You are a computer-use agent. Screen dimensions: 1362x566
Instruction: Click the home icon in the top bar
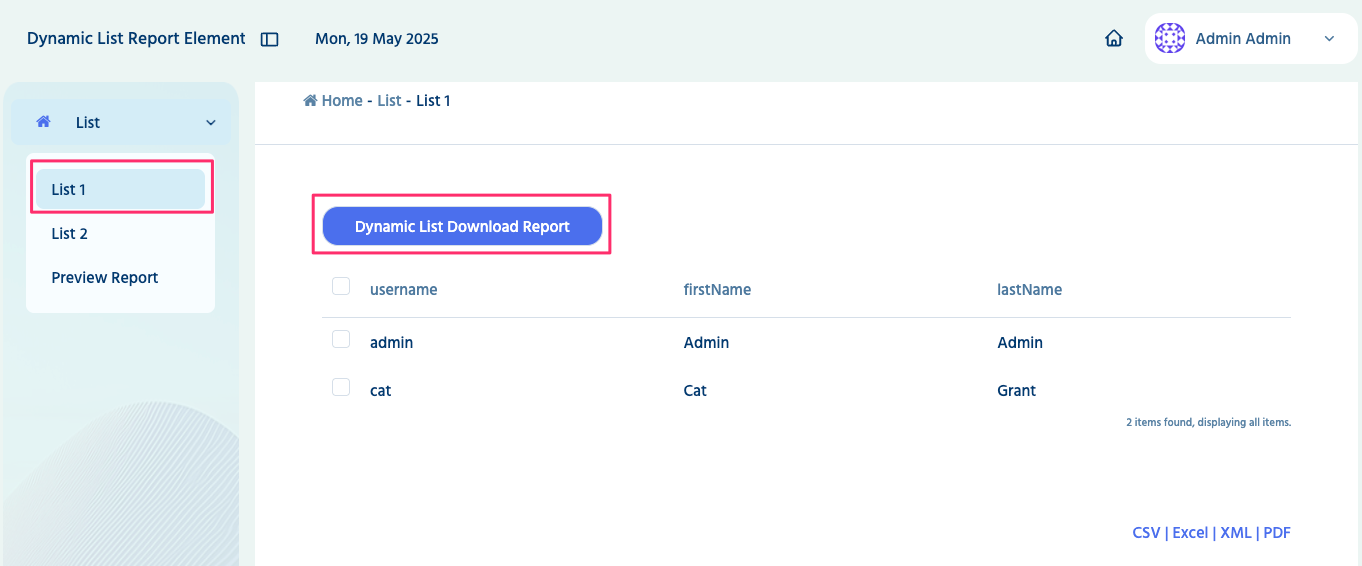[x=1114, y=39]
